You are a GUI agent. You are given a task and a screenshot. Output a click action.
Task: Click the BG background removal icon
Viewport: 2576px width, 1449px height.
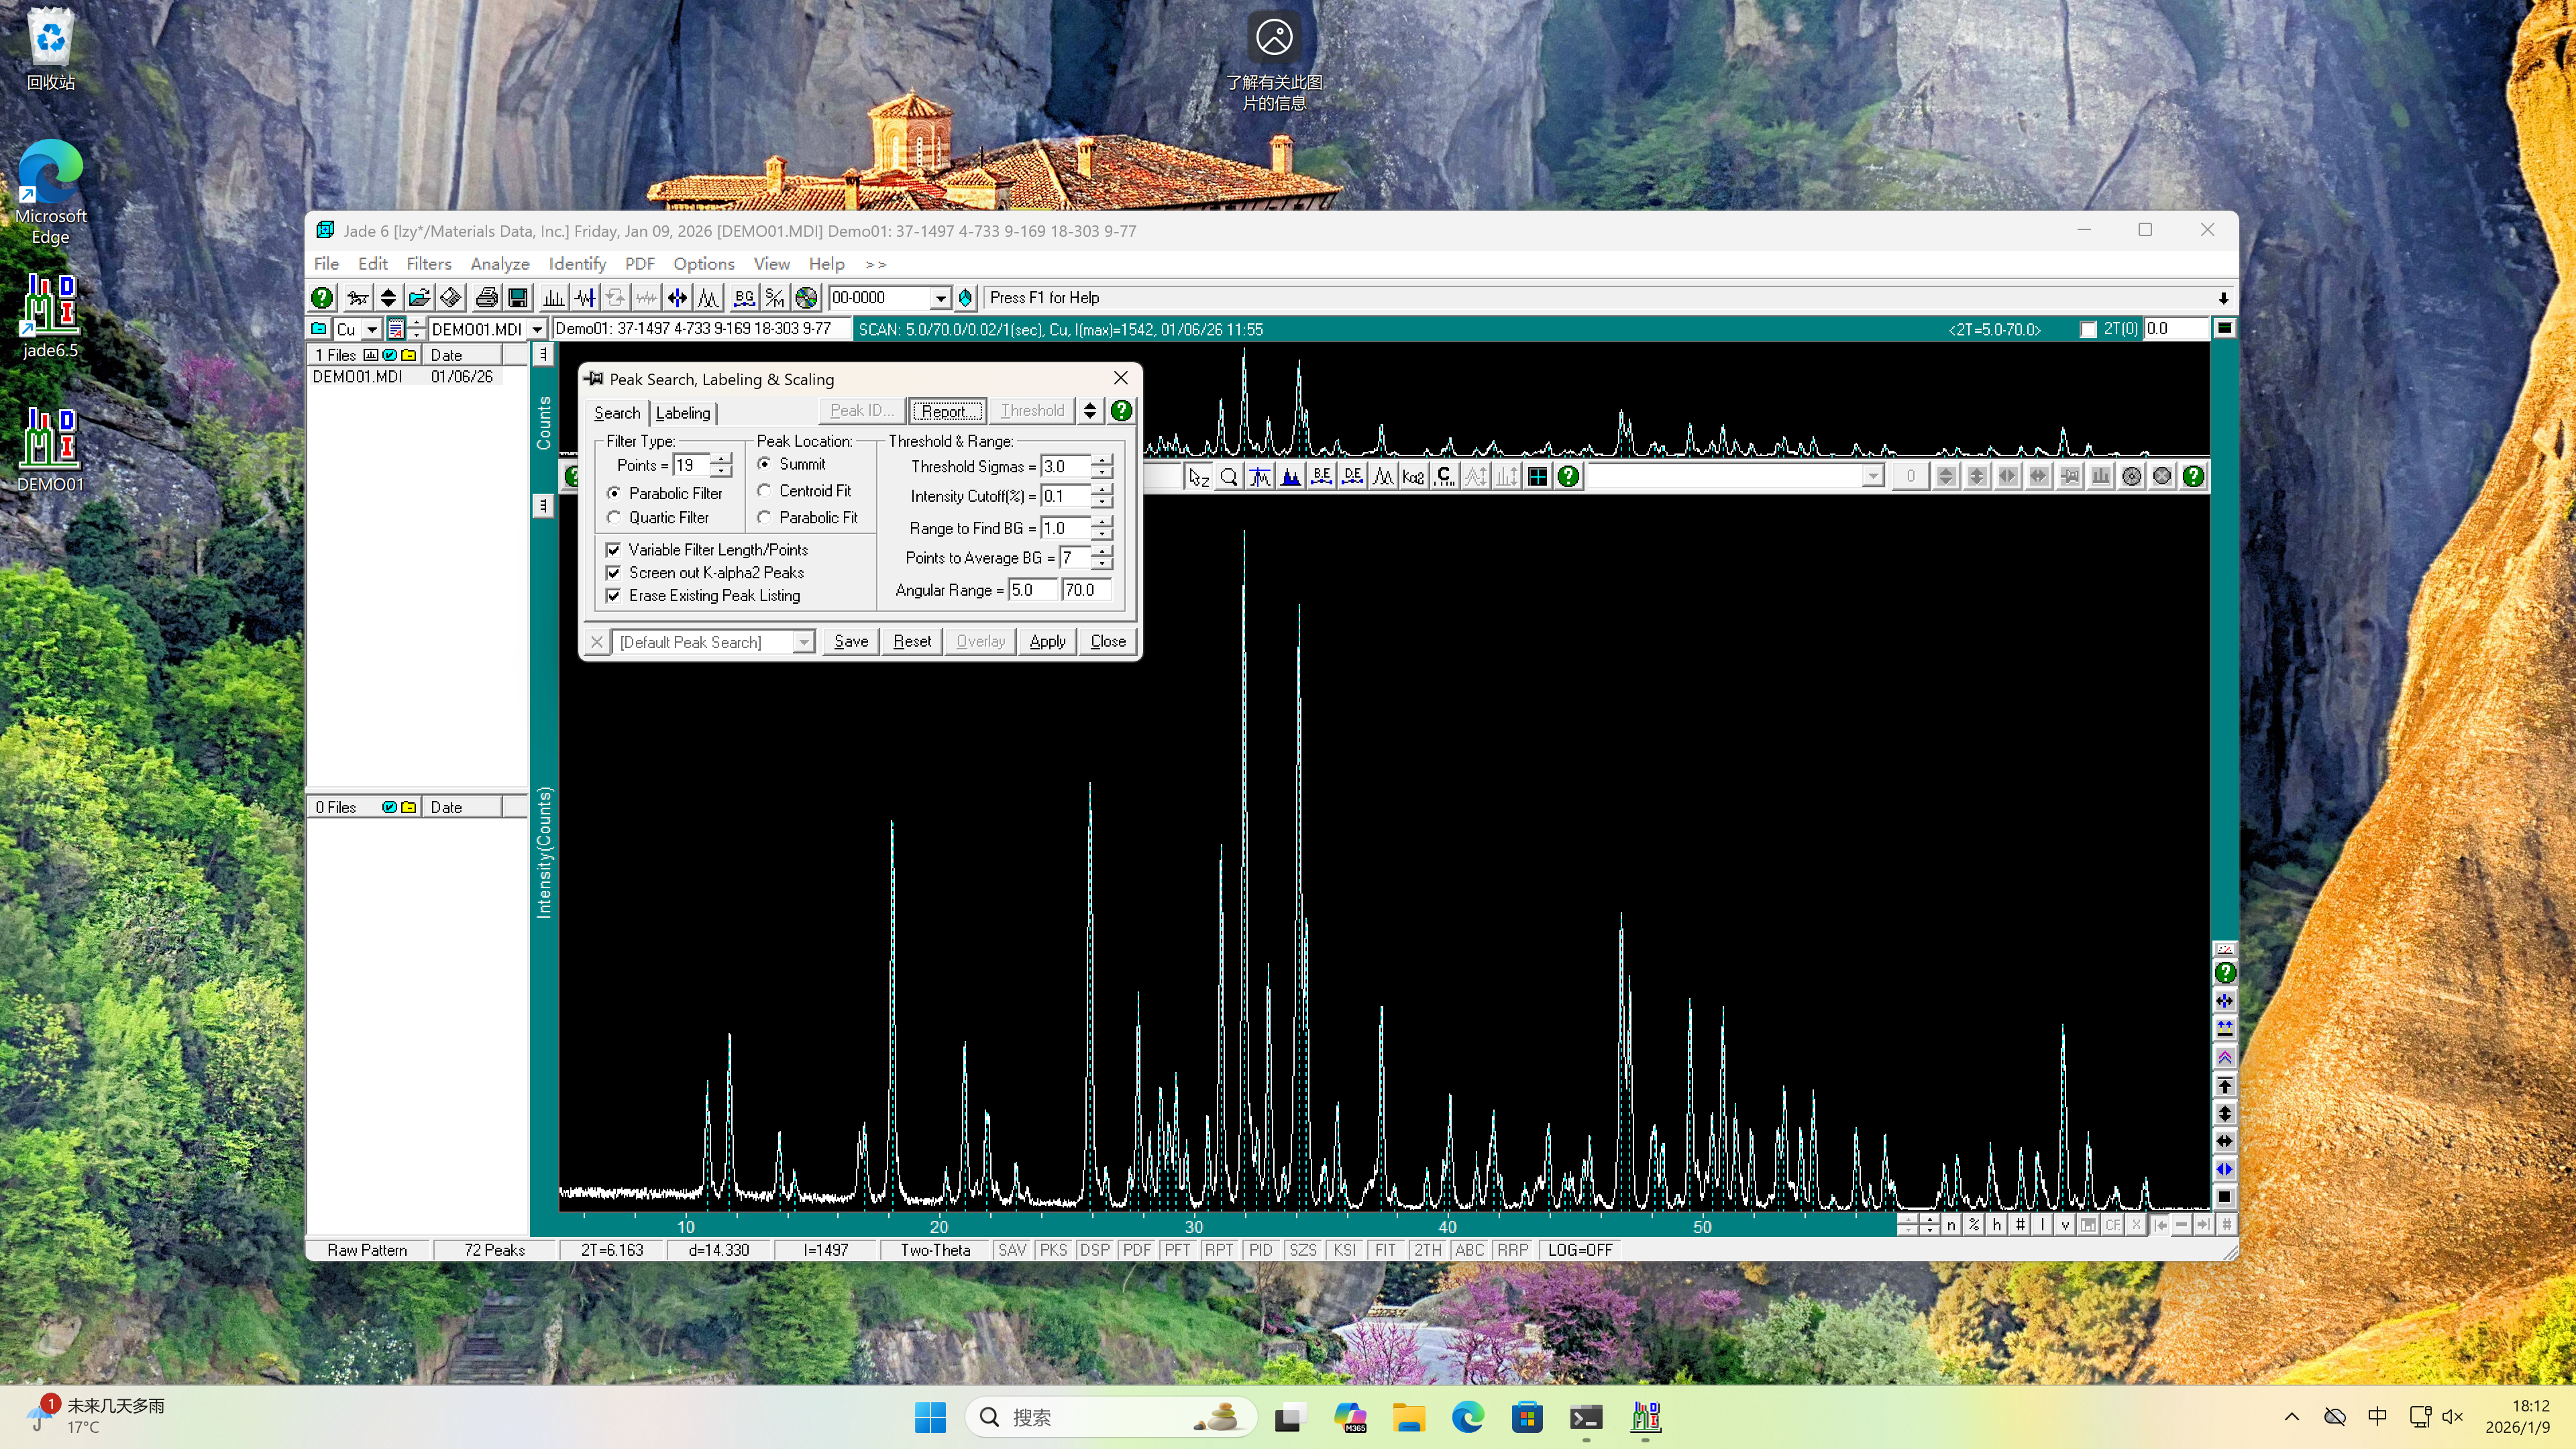pyautogui.click(x=743, y=297)
